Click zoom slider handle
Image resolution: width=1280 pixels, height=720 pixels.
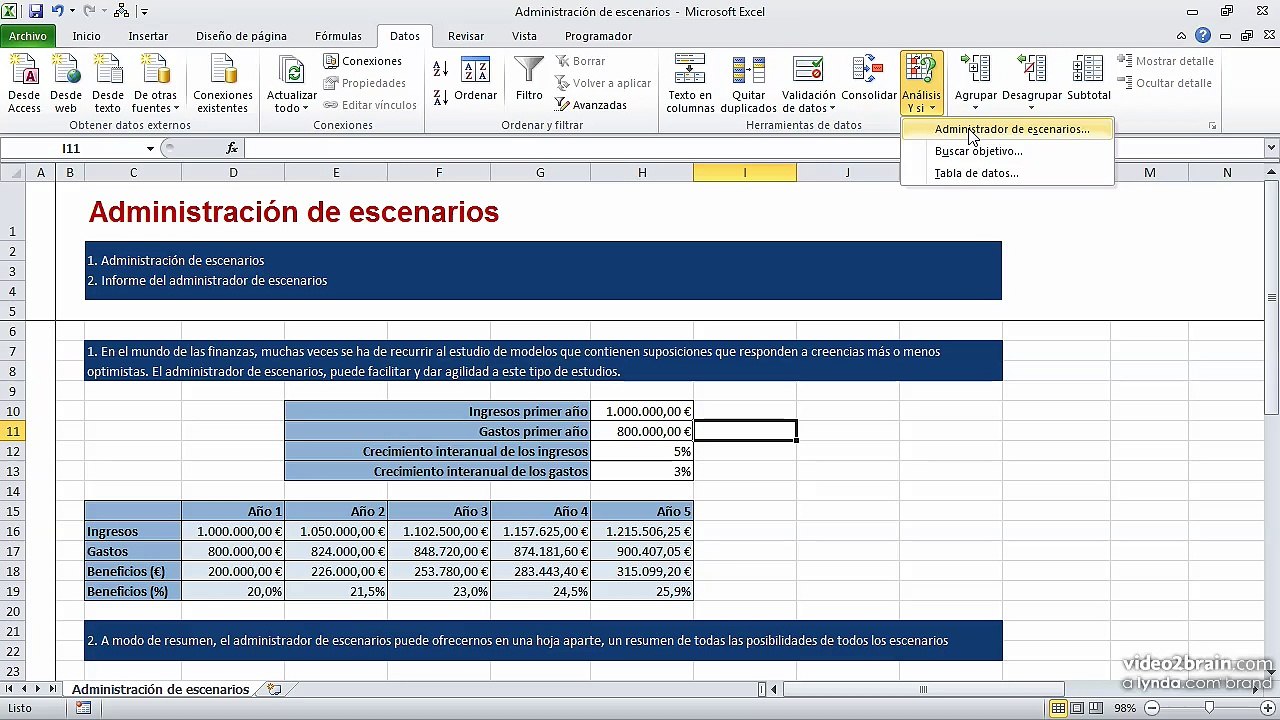[1209, 708]
